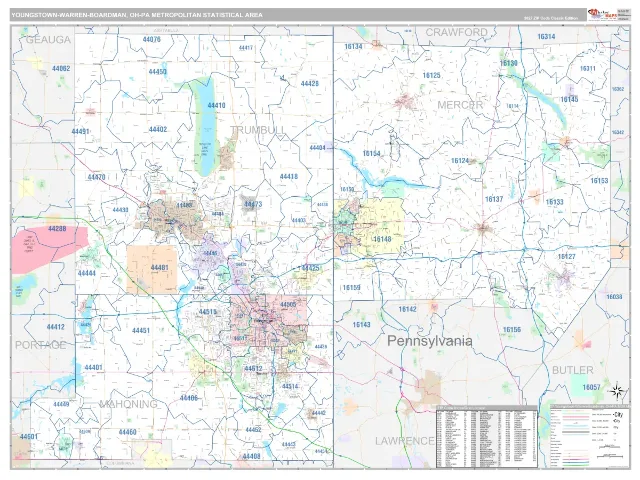Click ZIP code 16153

tap(599, 180)
